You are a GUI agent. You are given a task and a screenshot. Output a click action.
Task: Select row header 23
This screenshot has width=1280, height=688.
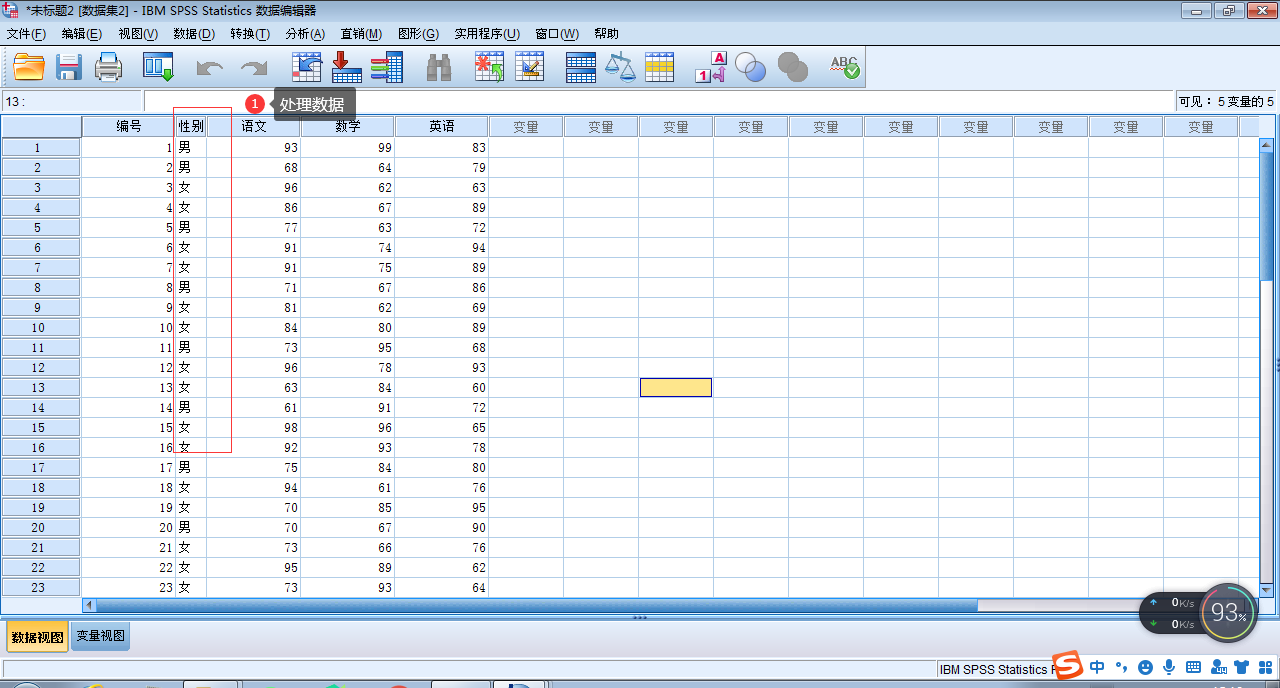pyautogui.click(x=41, y=587)
